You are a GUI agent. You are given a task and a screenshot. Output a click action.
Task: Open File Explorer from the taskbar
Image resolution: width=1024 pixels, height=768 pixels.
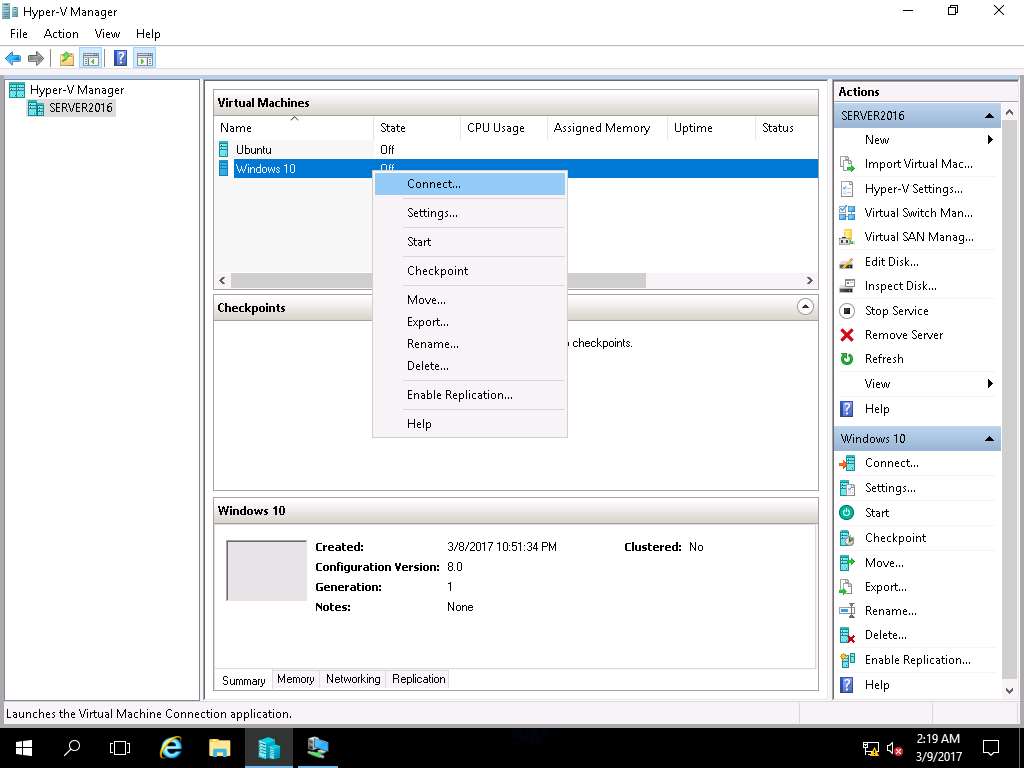(x=219, y=747)
